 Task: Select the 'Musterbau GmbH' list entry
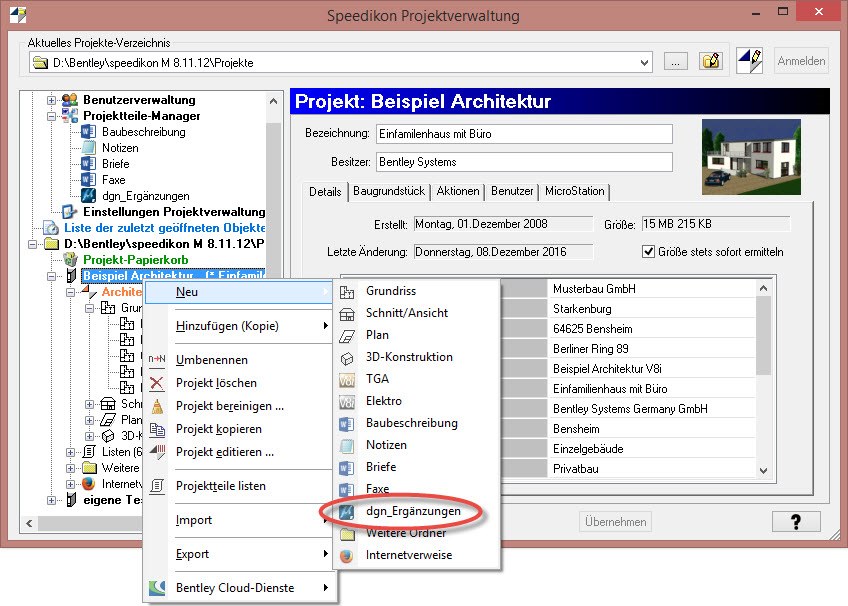(652, 289)
